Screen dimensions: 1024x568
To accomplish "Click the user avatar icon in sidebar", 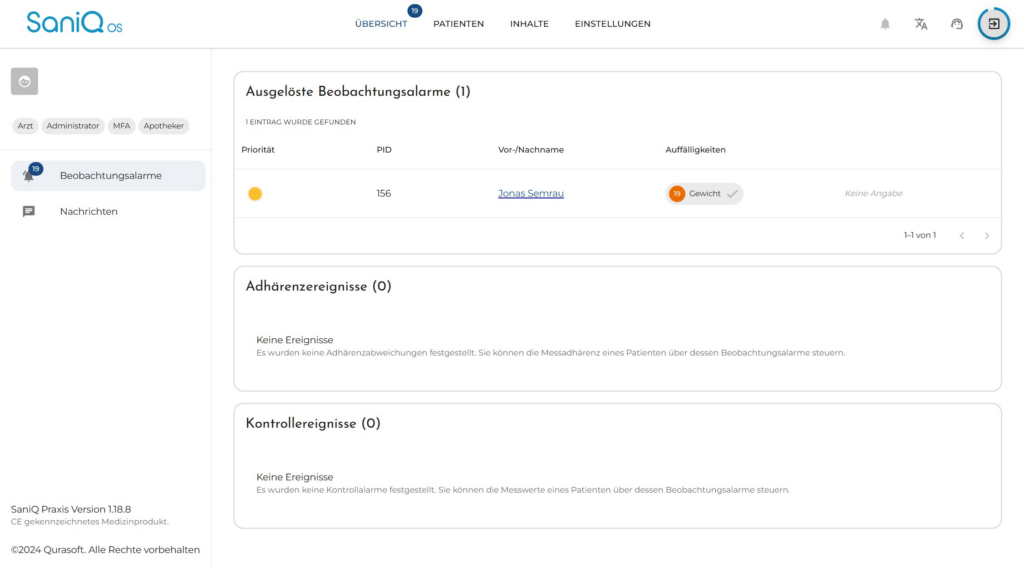I will (x=25, y=81).
